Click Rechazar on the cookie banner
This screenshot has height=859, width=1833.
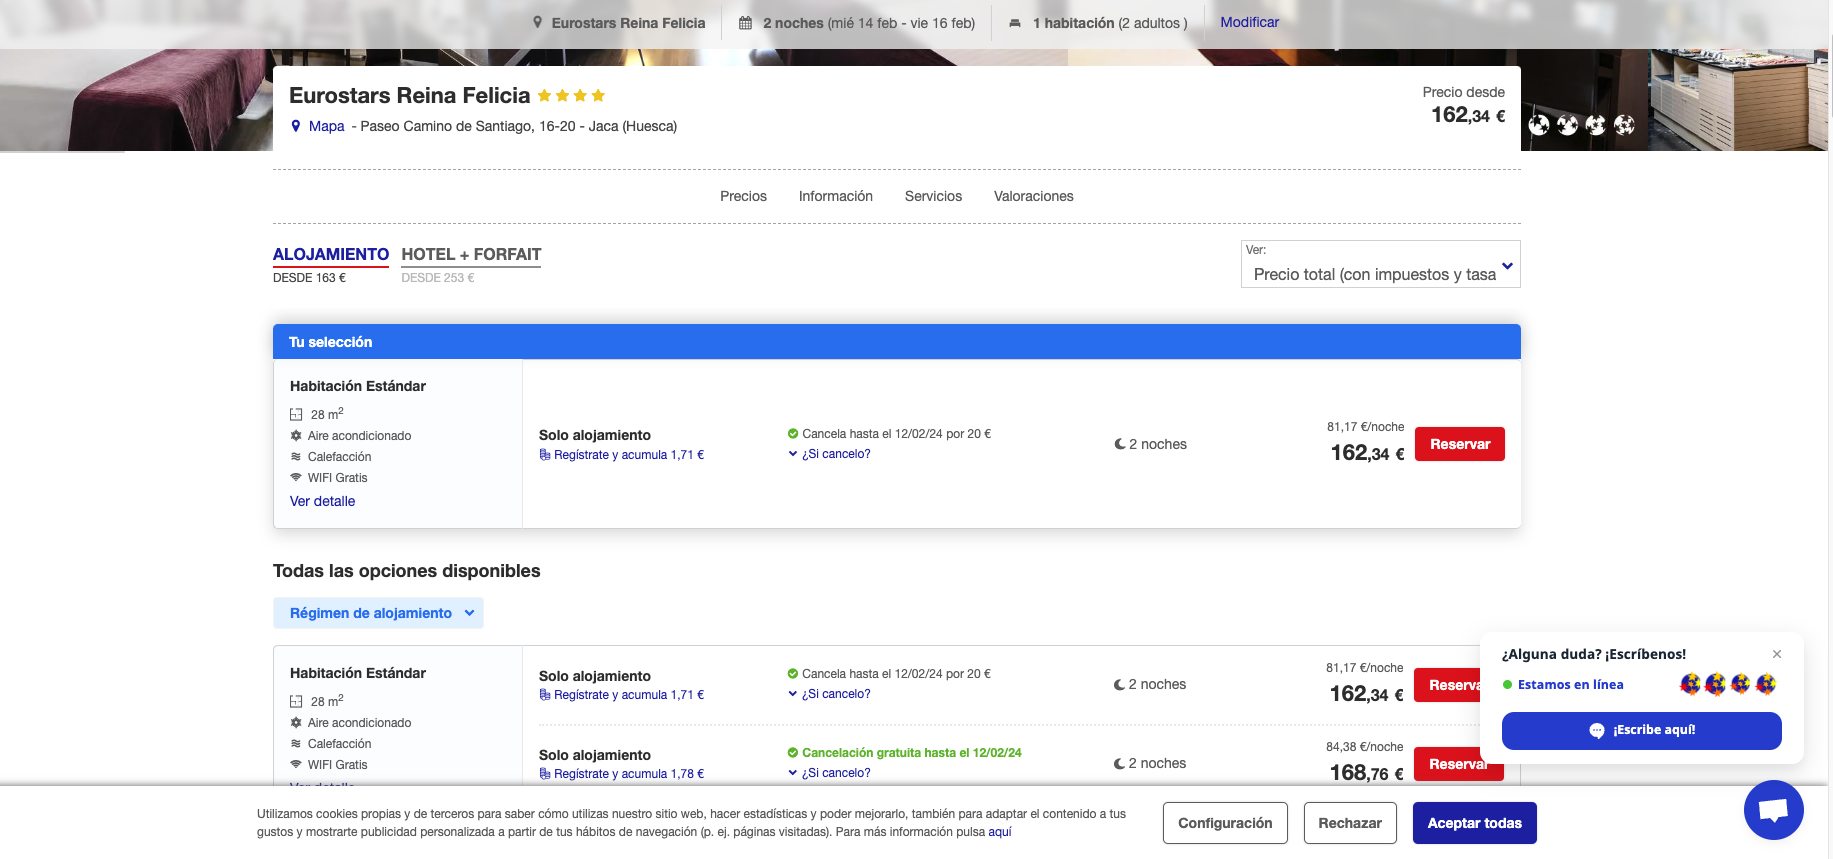pyautogui.click(x=1350, y=823)
